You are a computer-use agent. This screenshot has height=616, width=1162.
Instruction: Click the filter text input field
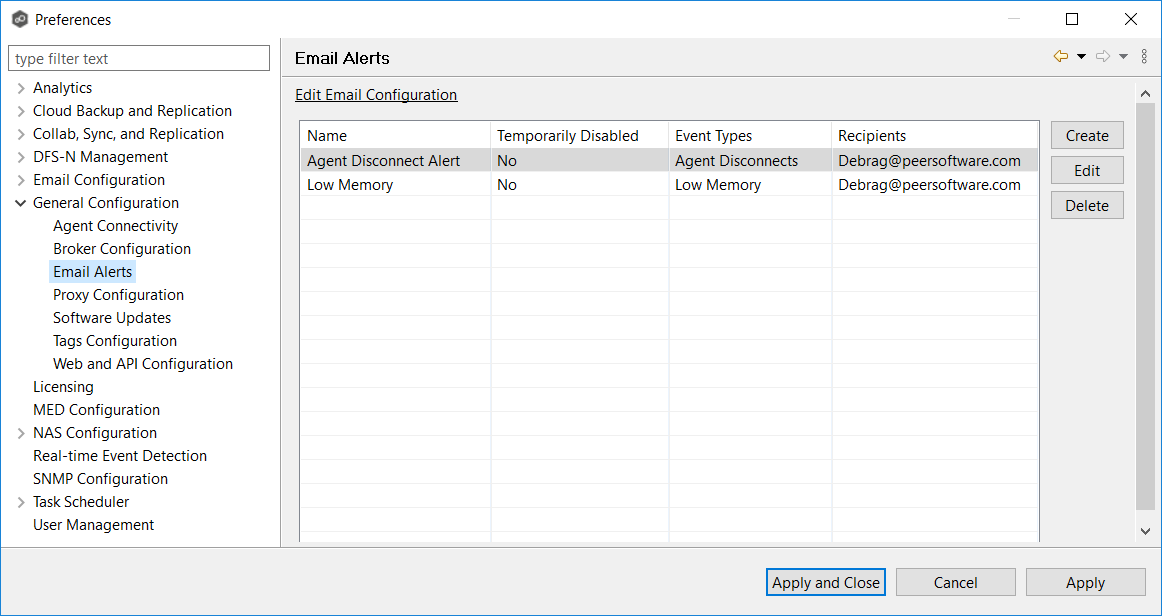coord(139,59)
